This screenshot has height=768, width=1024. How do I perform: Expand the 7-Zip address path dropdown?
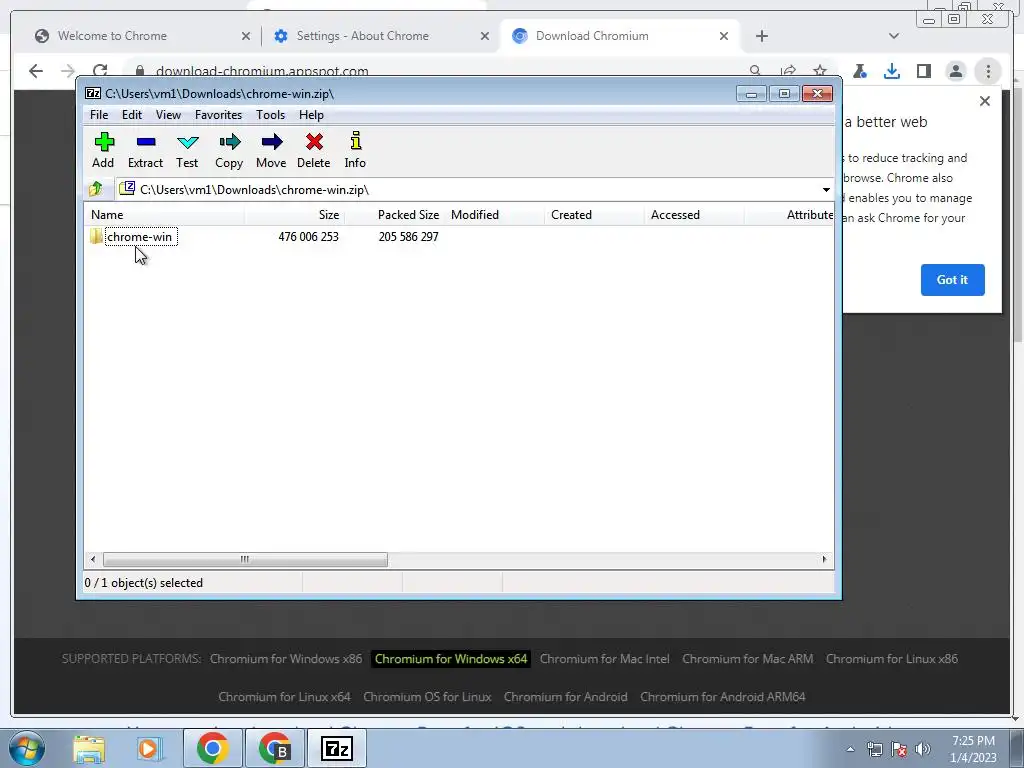coord(826,190)
